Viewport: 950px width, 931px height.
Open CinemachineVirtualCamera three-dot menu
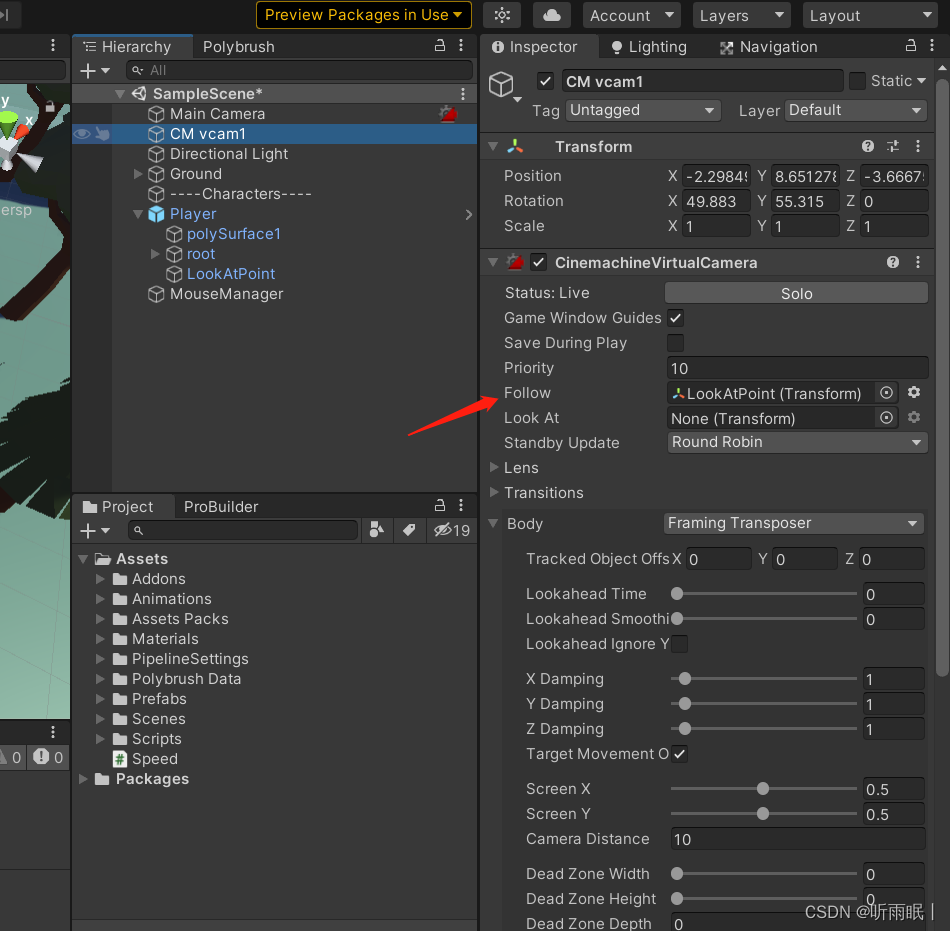tap(918, 262)
